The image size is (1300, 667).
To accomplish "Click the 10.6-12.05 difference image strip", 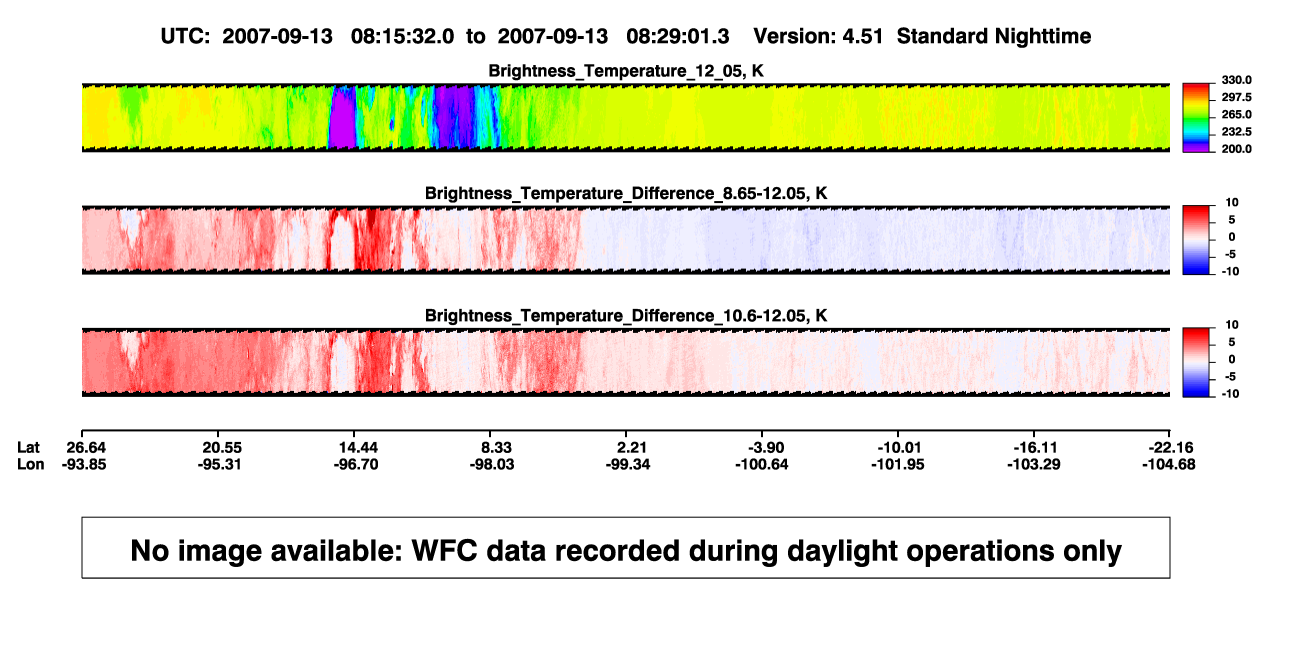I will (x=625, y=362).
